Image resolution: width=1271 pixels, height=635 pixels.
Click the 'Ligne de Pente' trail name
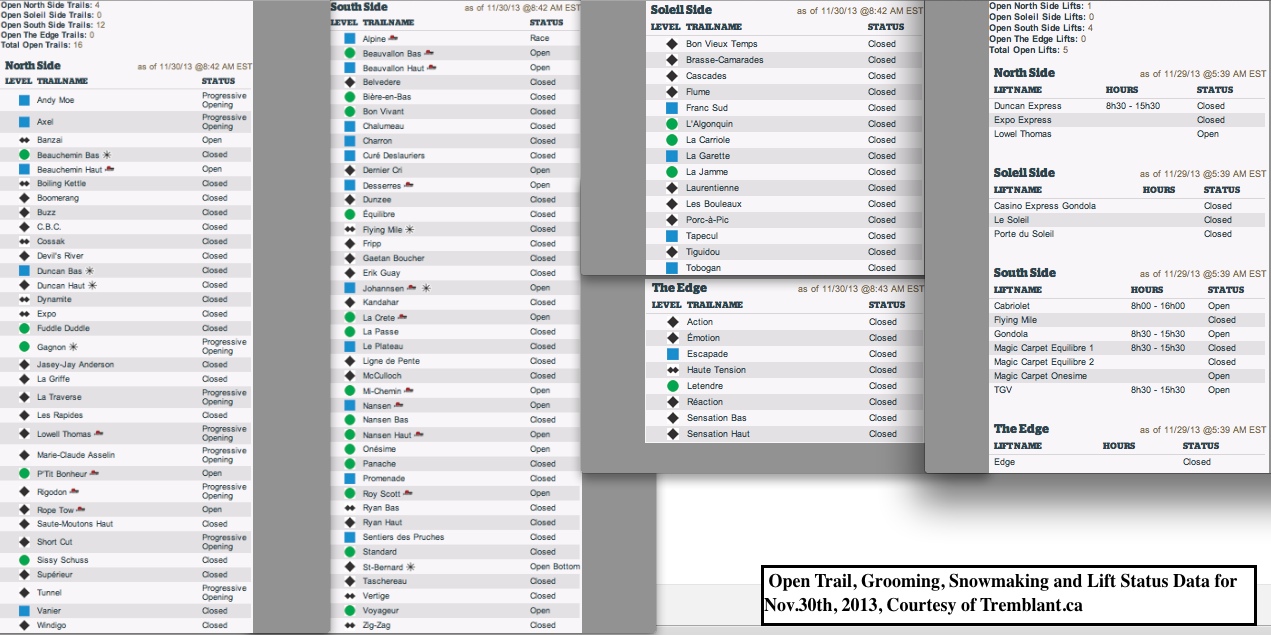pos(389,361)
